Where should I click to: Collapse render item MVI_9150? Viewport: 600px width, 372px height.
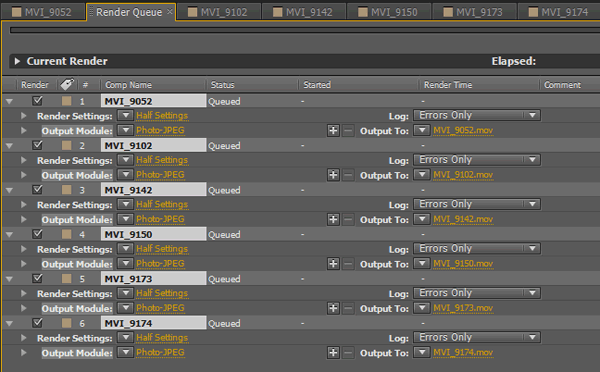[x=9, y=235]
